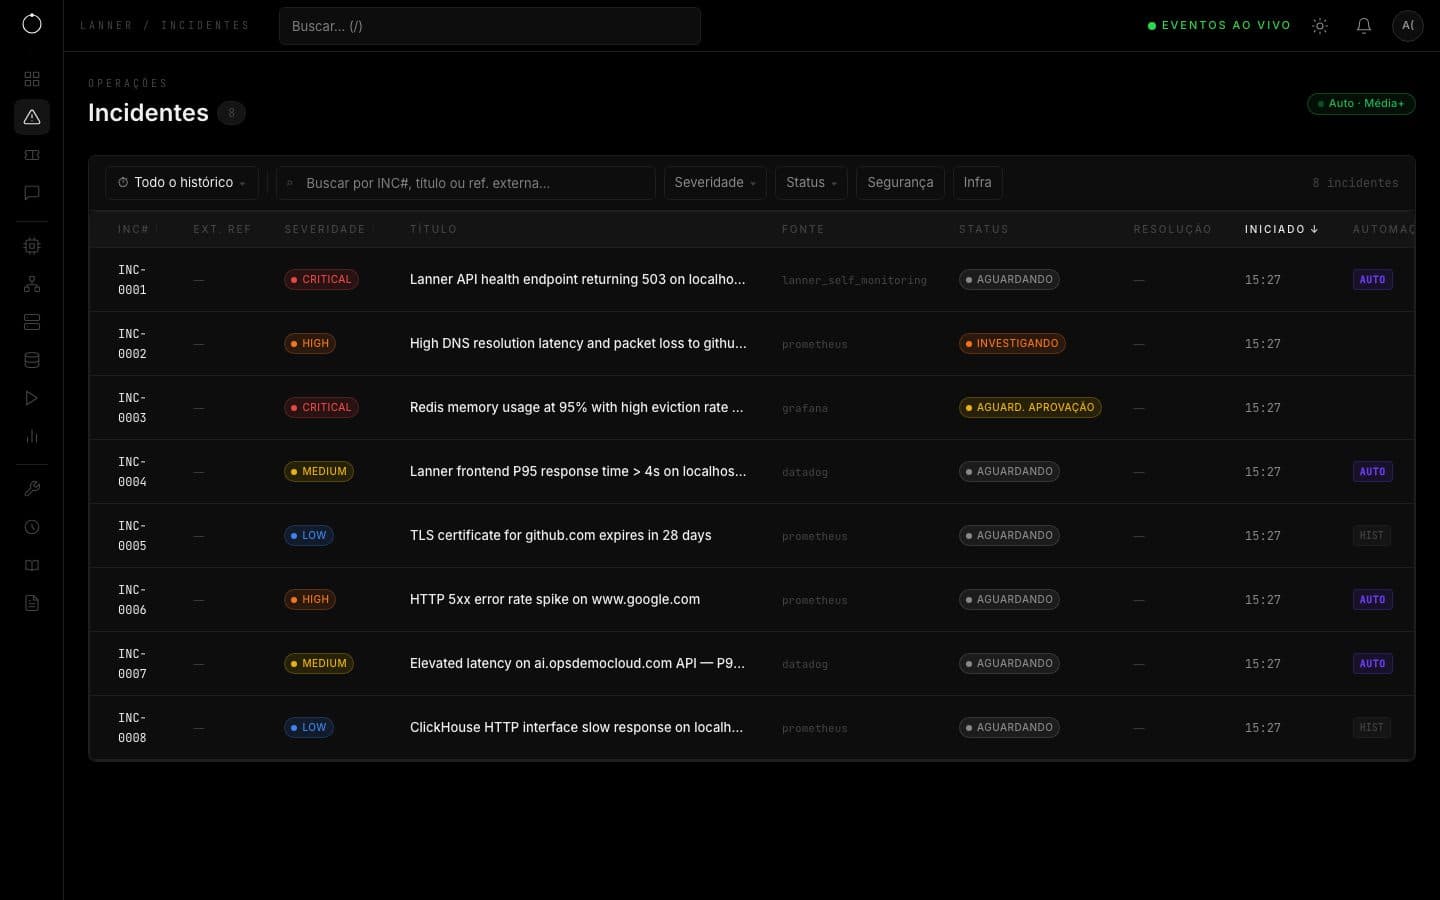Toggle the Segurança filter chip
This screenshot has width=1440, height=900.
(900, 183)
